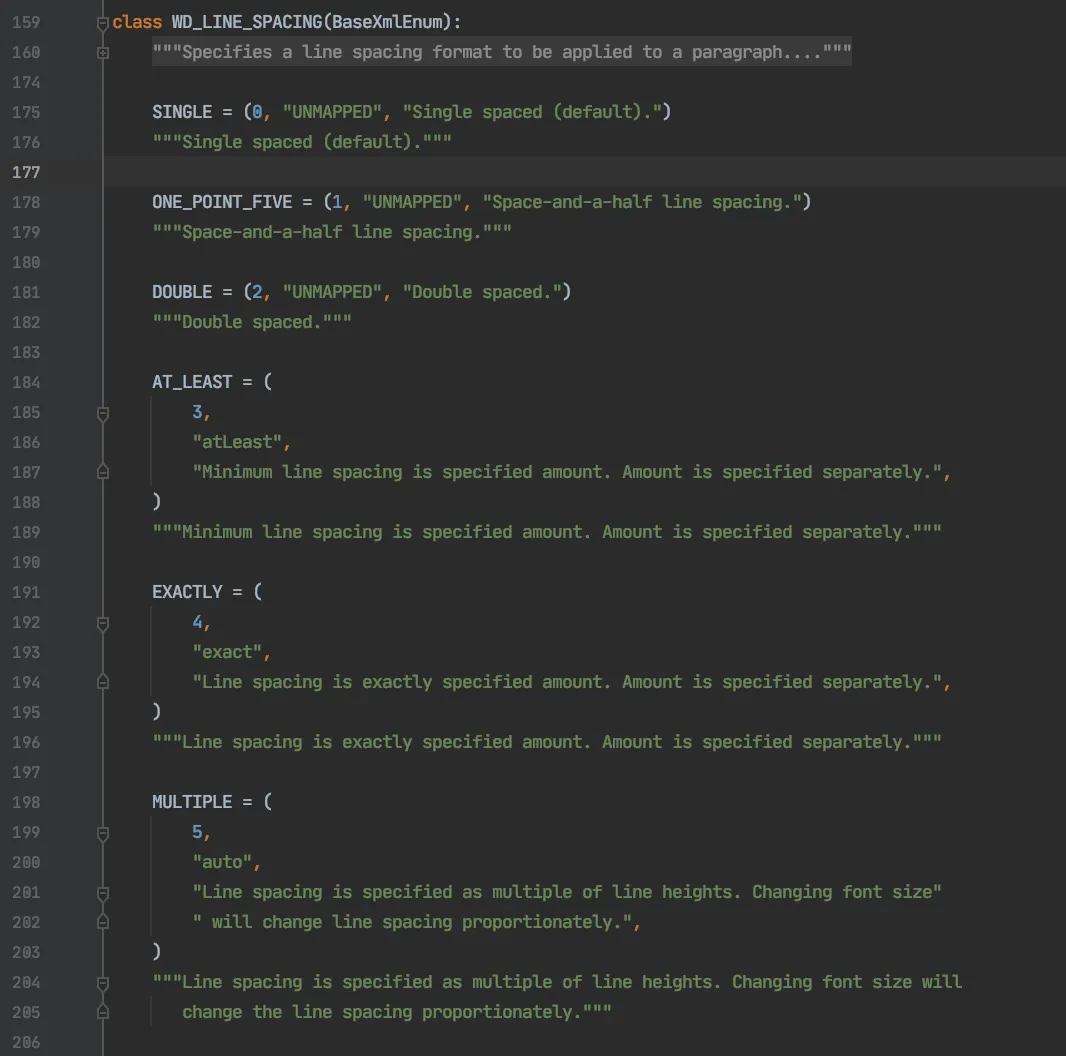Click the fold end marker at line 202
Image resolution: width=1066 pixels, height=1056 pixels.
tap(103, 921)
